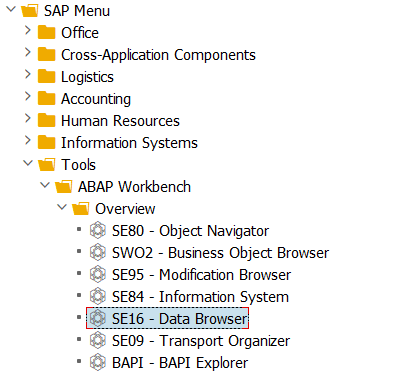Viewport: 409px width, 372px height.
Task: Collapse the Overview folder chevron
Action: 62,207
